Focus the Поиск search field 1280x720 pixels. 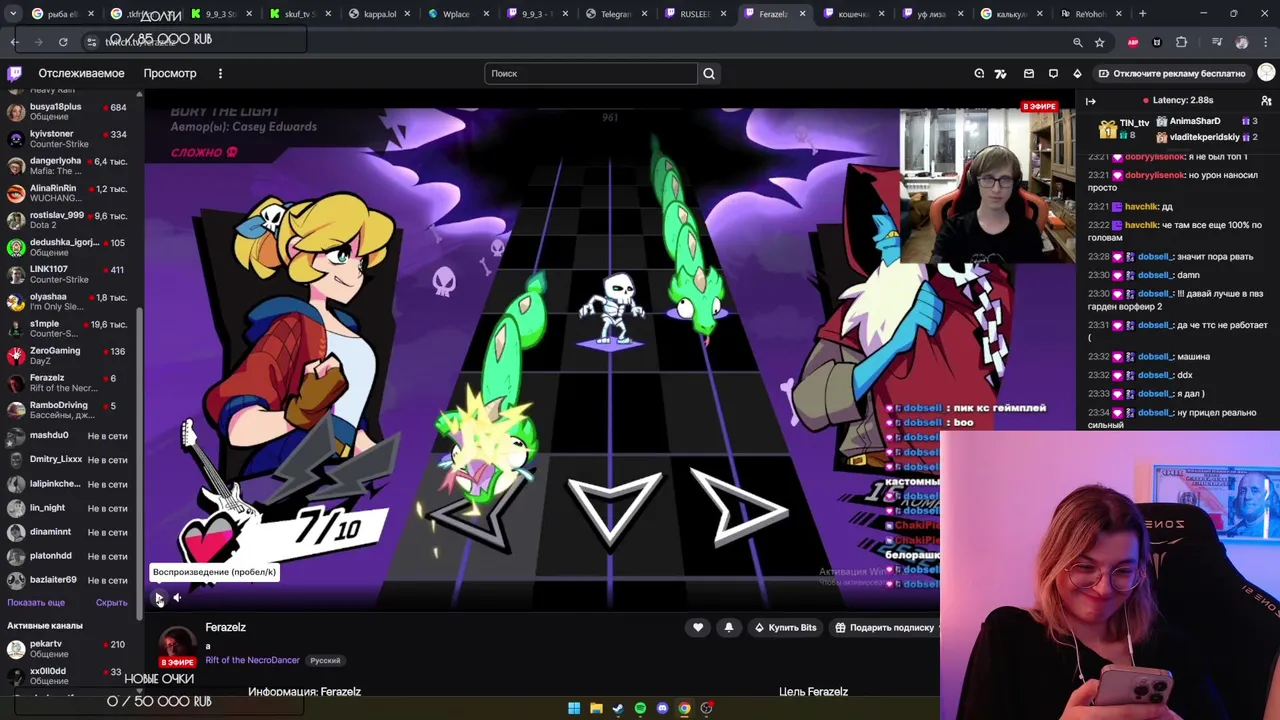click(591, 73)
